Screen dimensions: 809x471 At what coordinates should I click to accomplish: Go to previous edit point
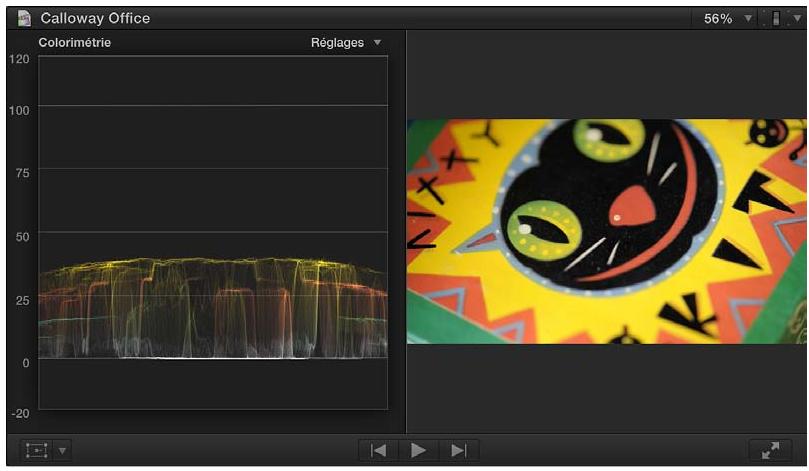click(x=378, y=450)
